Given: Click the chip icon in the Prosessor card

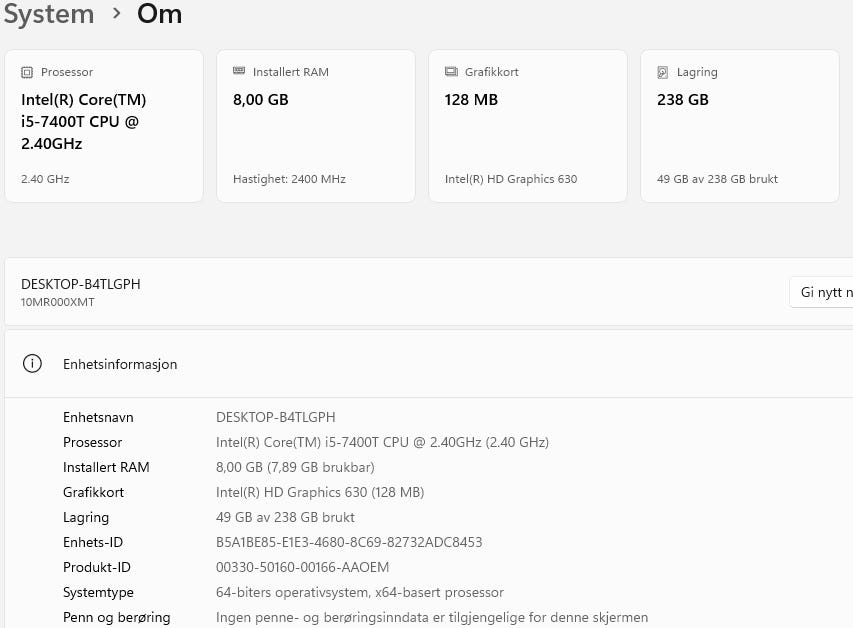Looking at the screenshot, I should [27, 72].
